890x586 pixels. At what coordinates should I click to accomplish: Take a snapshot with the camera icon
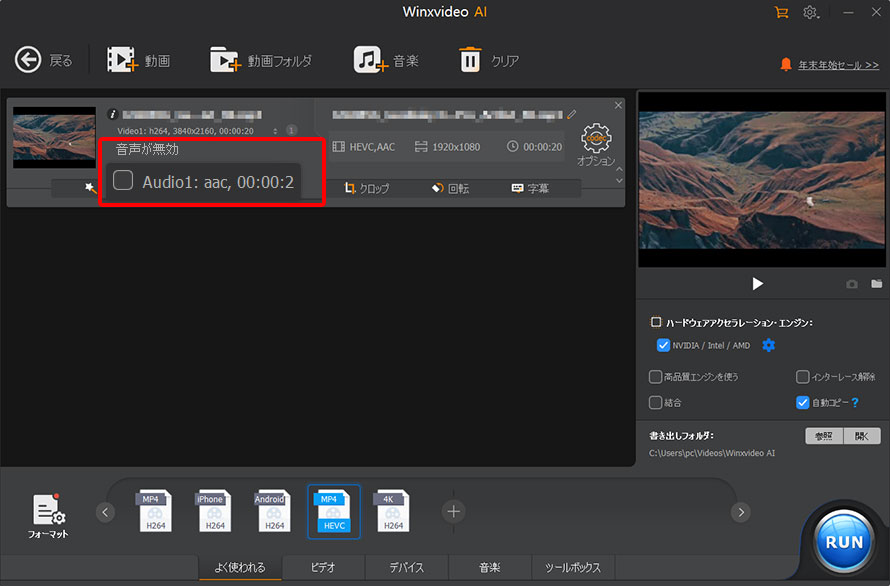tap(852, 284)
